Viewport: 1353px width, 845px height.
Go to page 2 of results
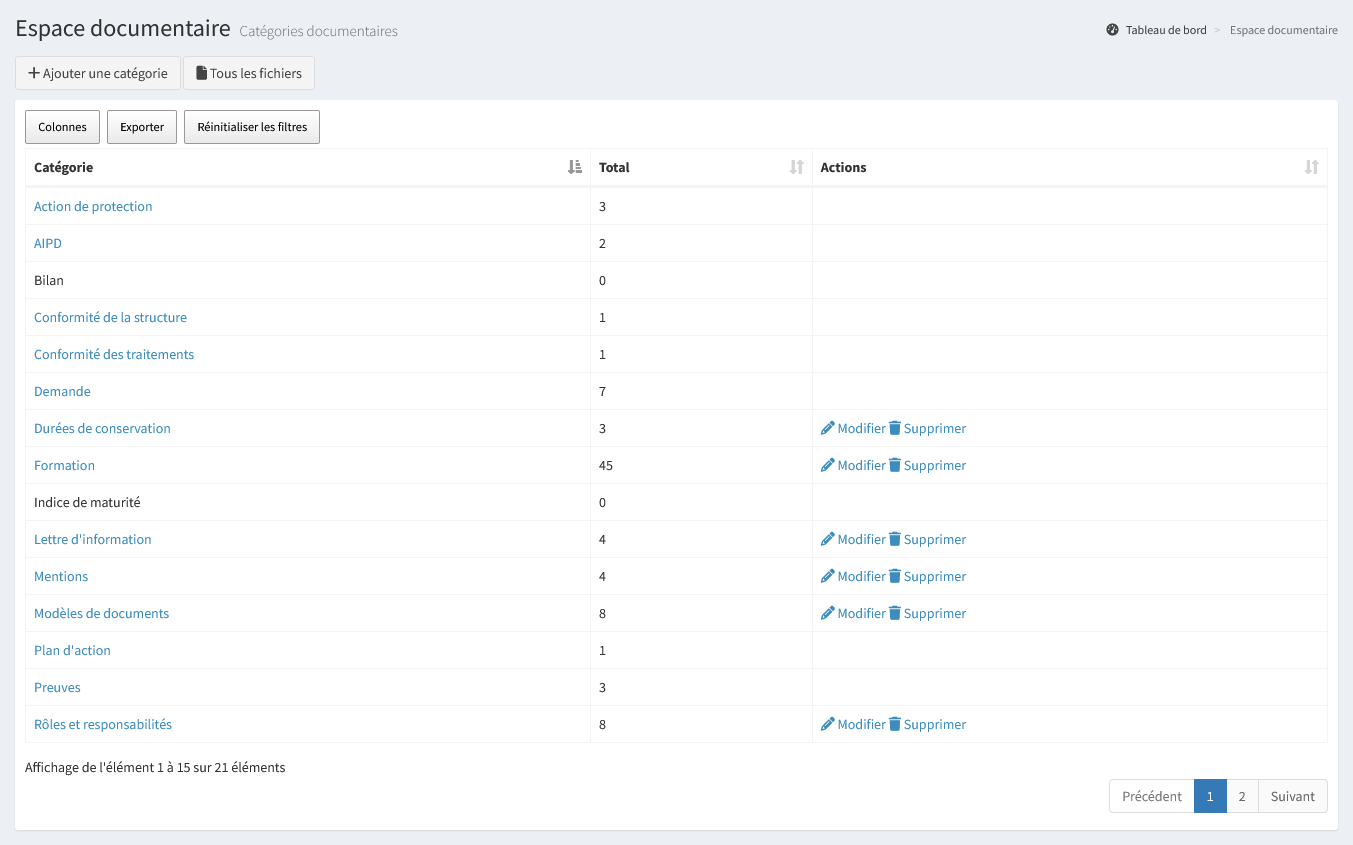click(x=1242, y=796)
